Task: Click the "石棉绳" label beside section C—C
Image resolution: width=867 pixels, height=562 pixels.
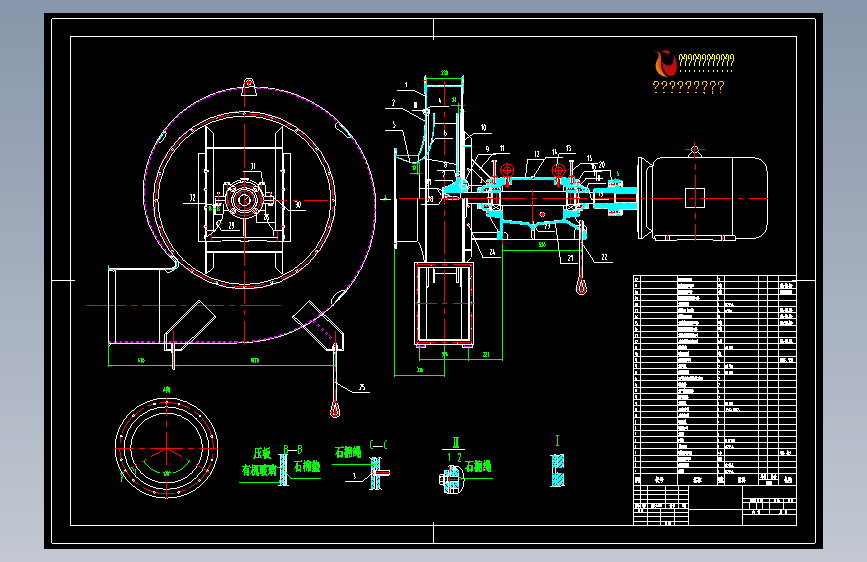Action: [348, 452]
